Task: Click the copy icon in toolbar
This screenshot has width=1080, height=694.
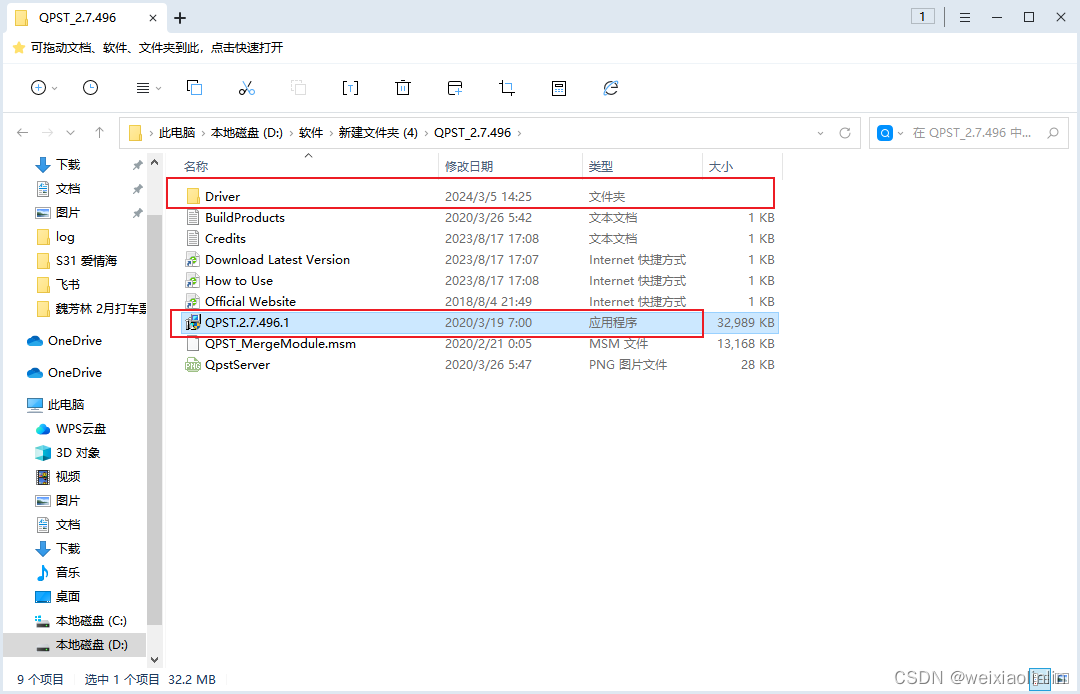Action: [x=194, y=87]
